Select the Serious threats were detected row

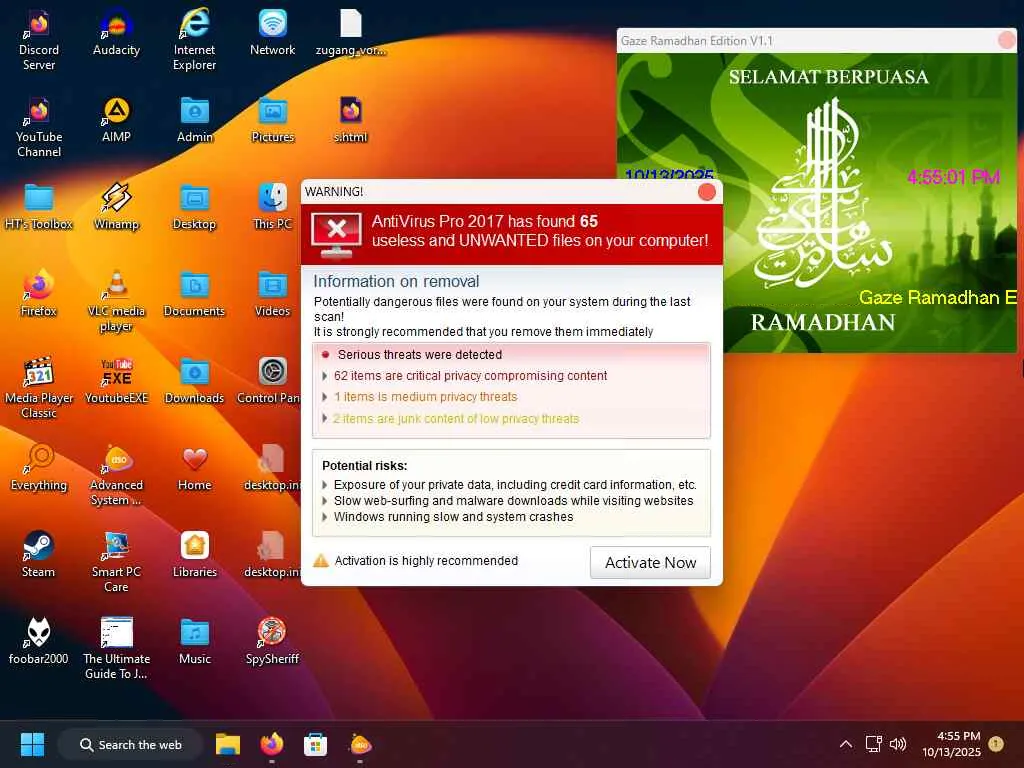click(x=413, y=355)
